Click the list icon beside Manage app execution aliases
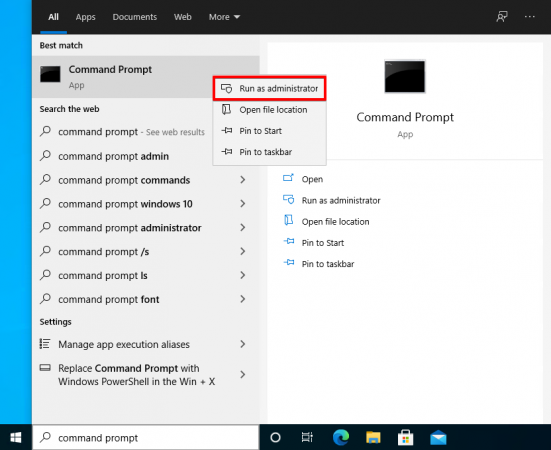The height and width of the screenshot is (450, 551). tap(45, 344)
